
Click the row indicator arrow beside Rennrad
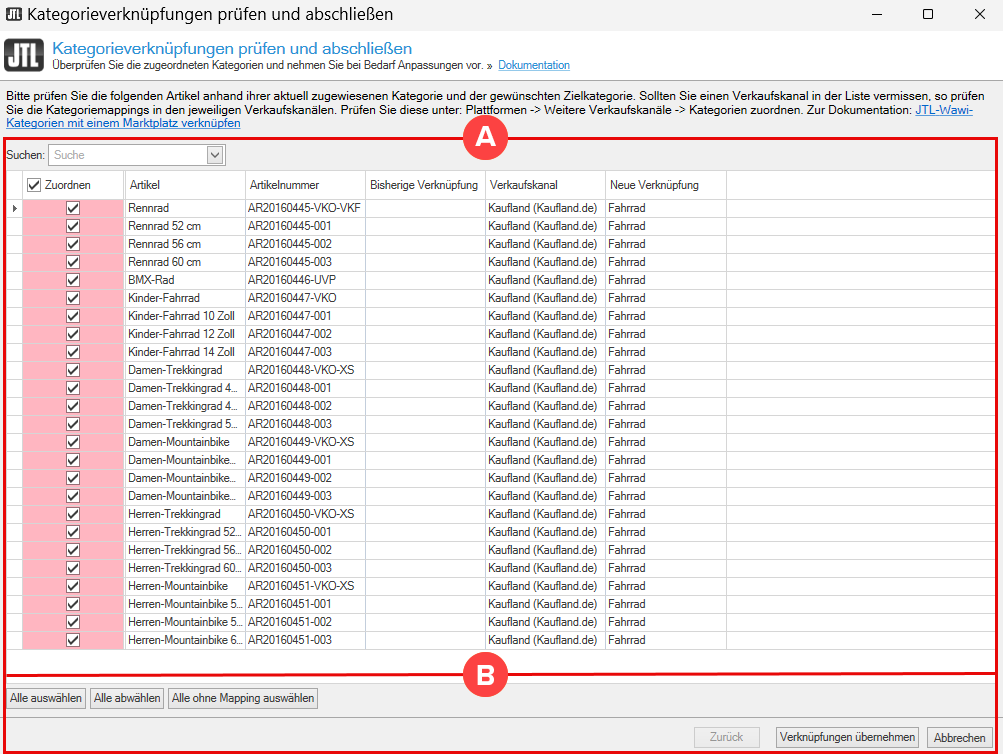(14, 208)
